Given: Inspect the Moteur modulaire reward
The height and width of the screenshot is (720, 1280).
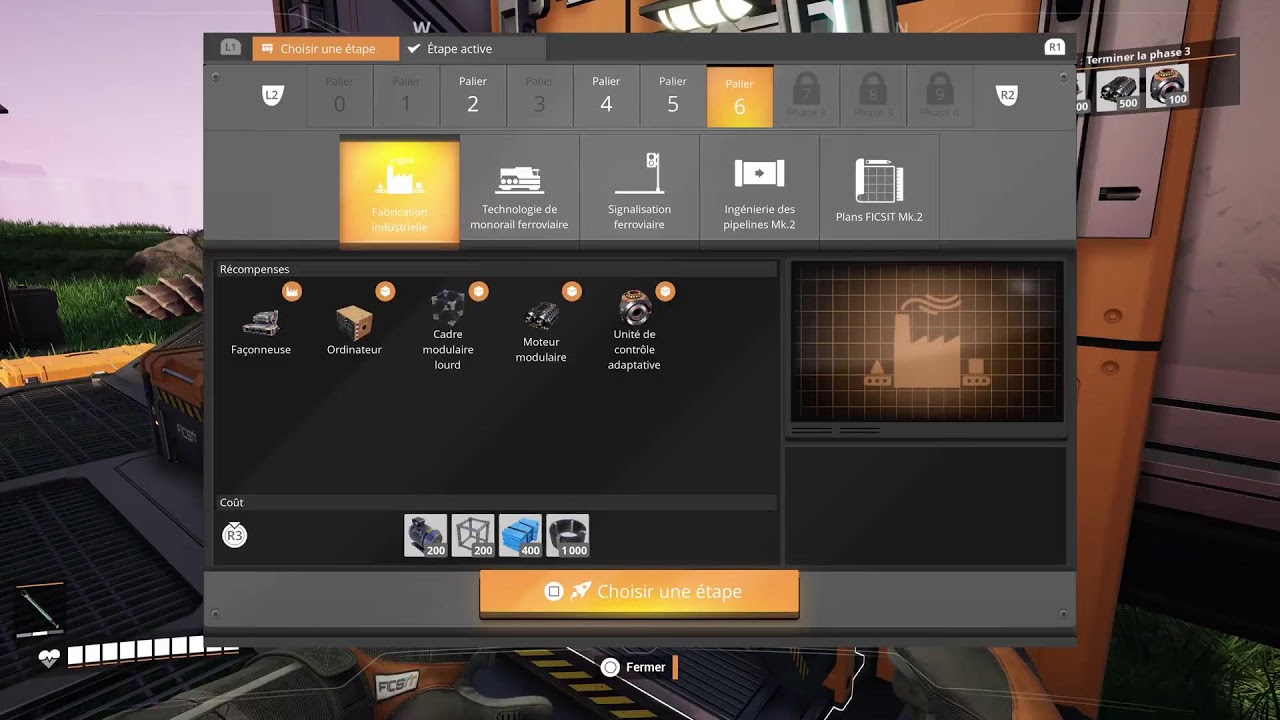Looking at the screenshot, I should [x=541, y=315].
